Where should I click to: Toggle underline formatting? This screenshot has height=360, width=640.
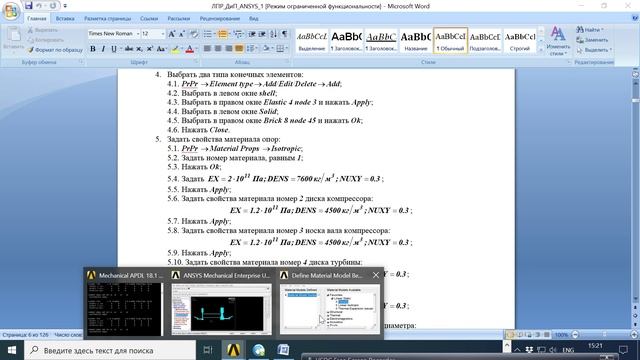coord(113,49)
